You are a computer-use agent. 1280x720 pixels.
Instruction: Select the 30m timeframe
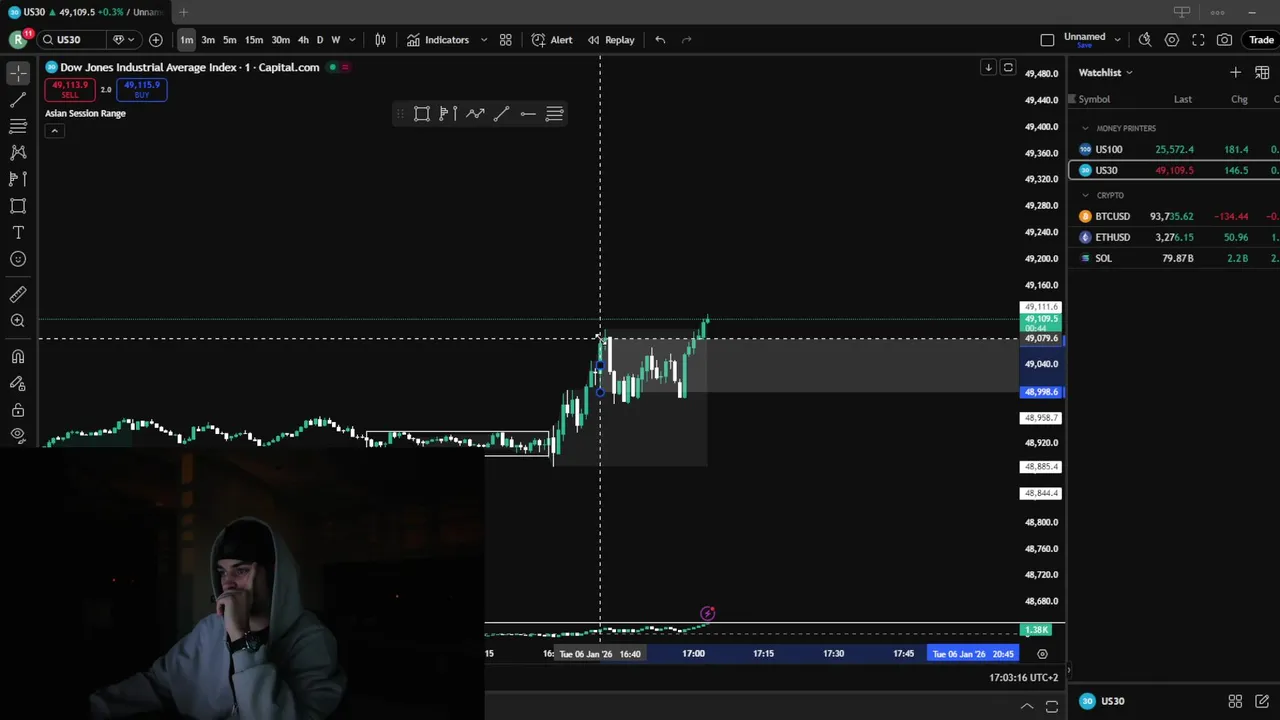click(x=281, y=40)
